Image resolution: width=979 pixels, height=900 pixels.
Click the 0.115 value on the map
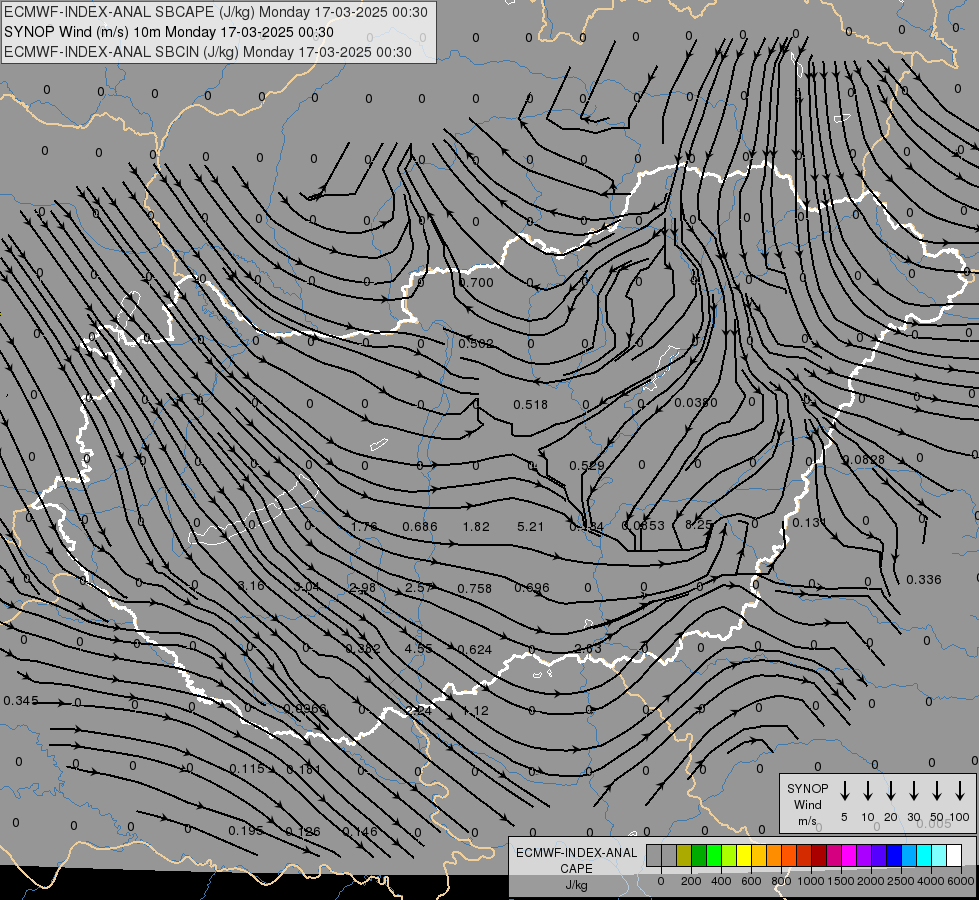[x=247, y=769]
